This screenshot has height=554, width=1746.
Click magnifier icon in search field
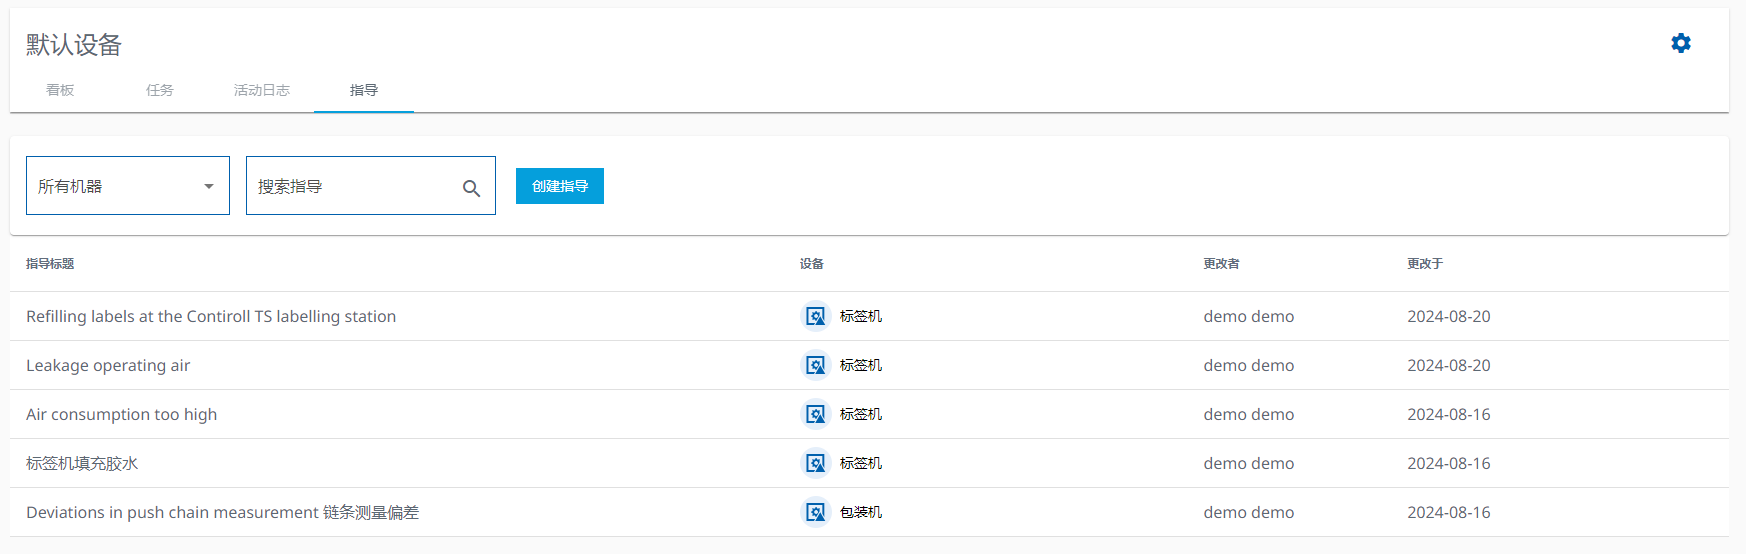[471, 188]
